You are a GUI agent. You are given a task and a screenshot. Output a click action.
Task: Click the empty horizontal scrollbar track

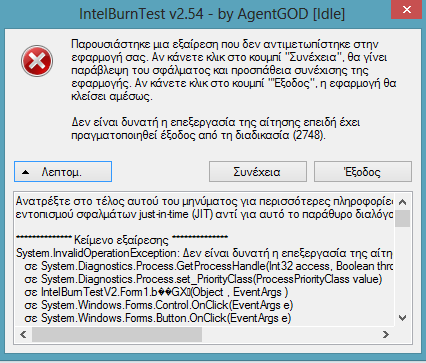[x=290, y=334]
